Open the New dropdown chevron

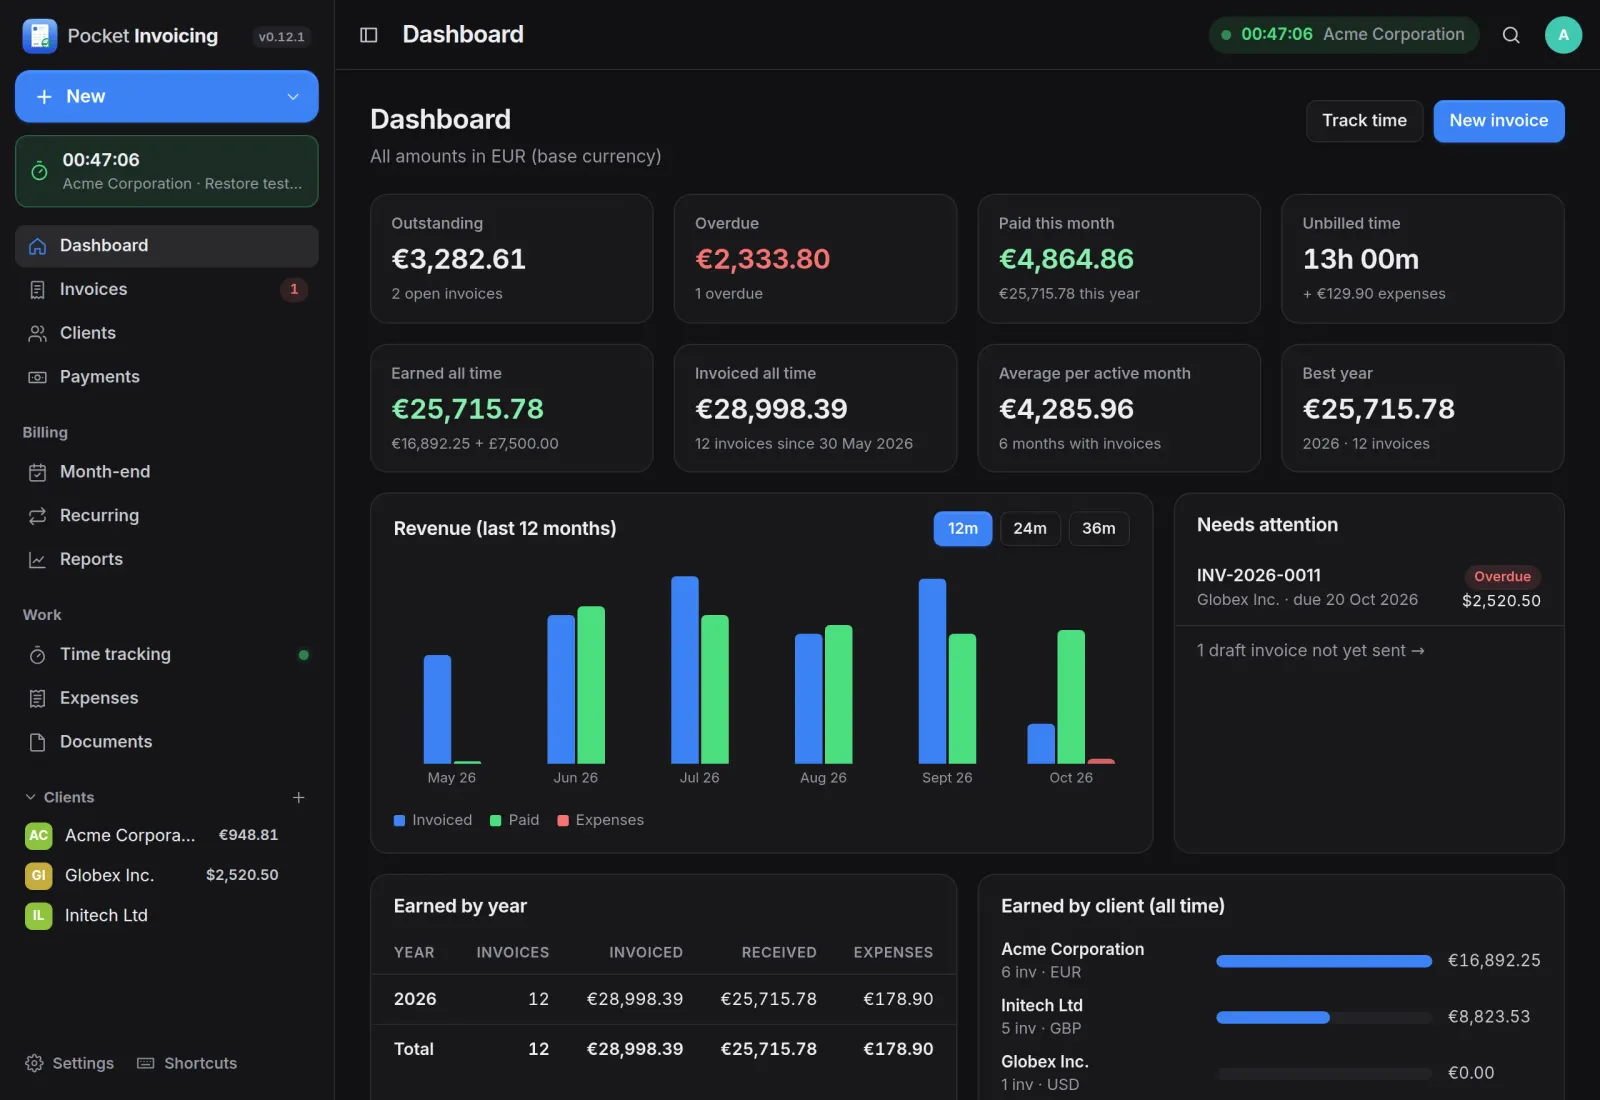point(293,97)
